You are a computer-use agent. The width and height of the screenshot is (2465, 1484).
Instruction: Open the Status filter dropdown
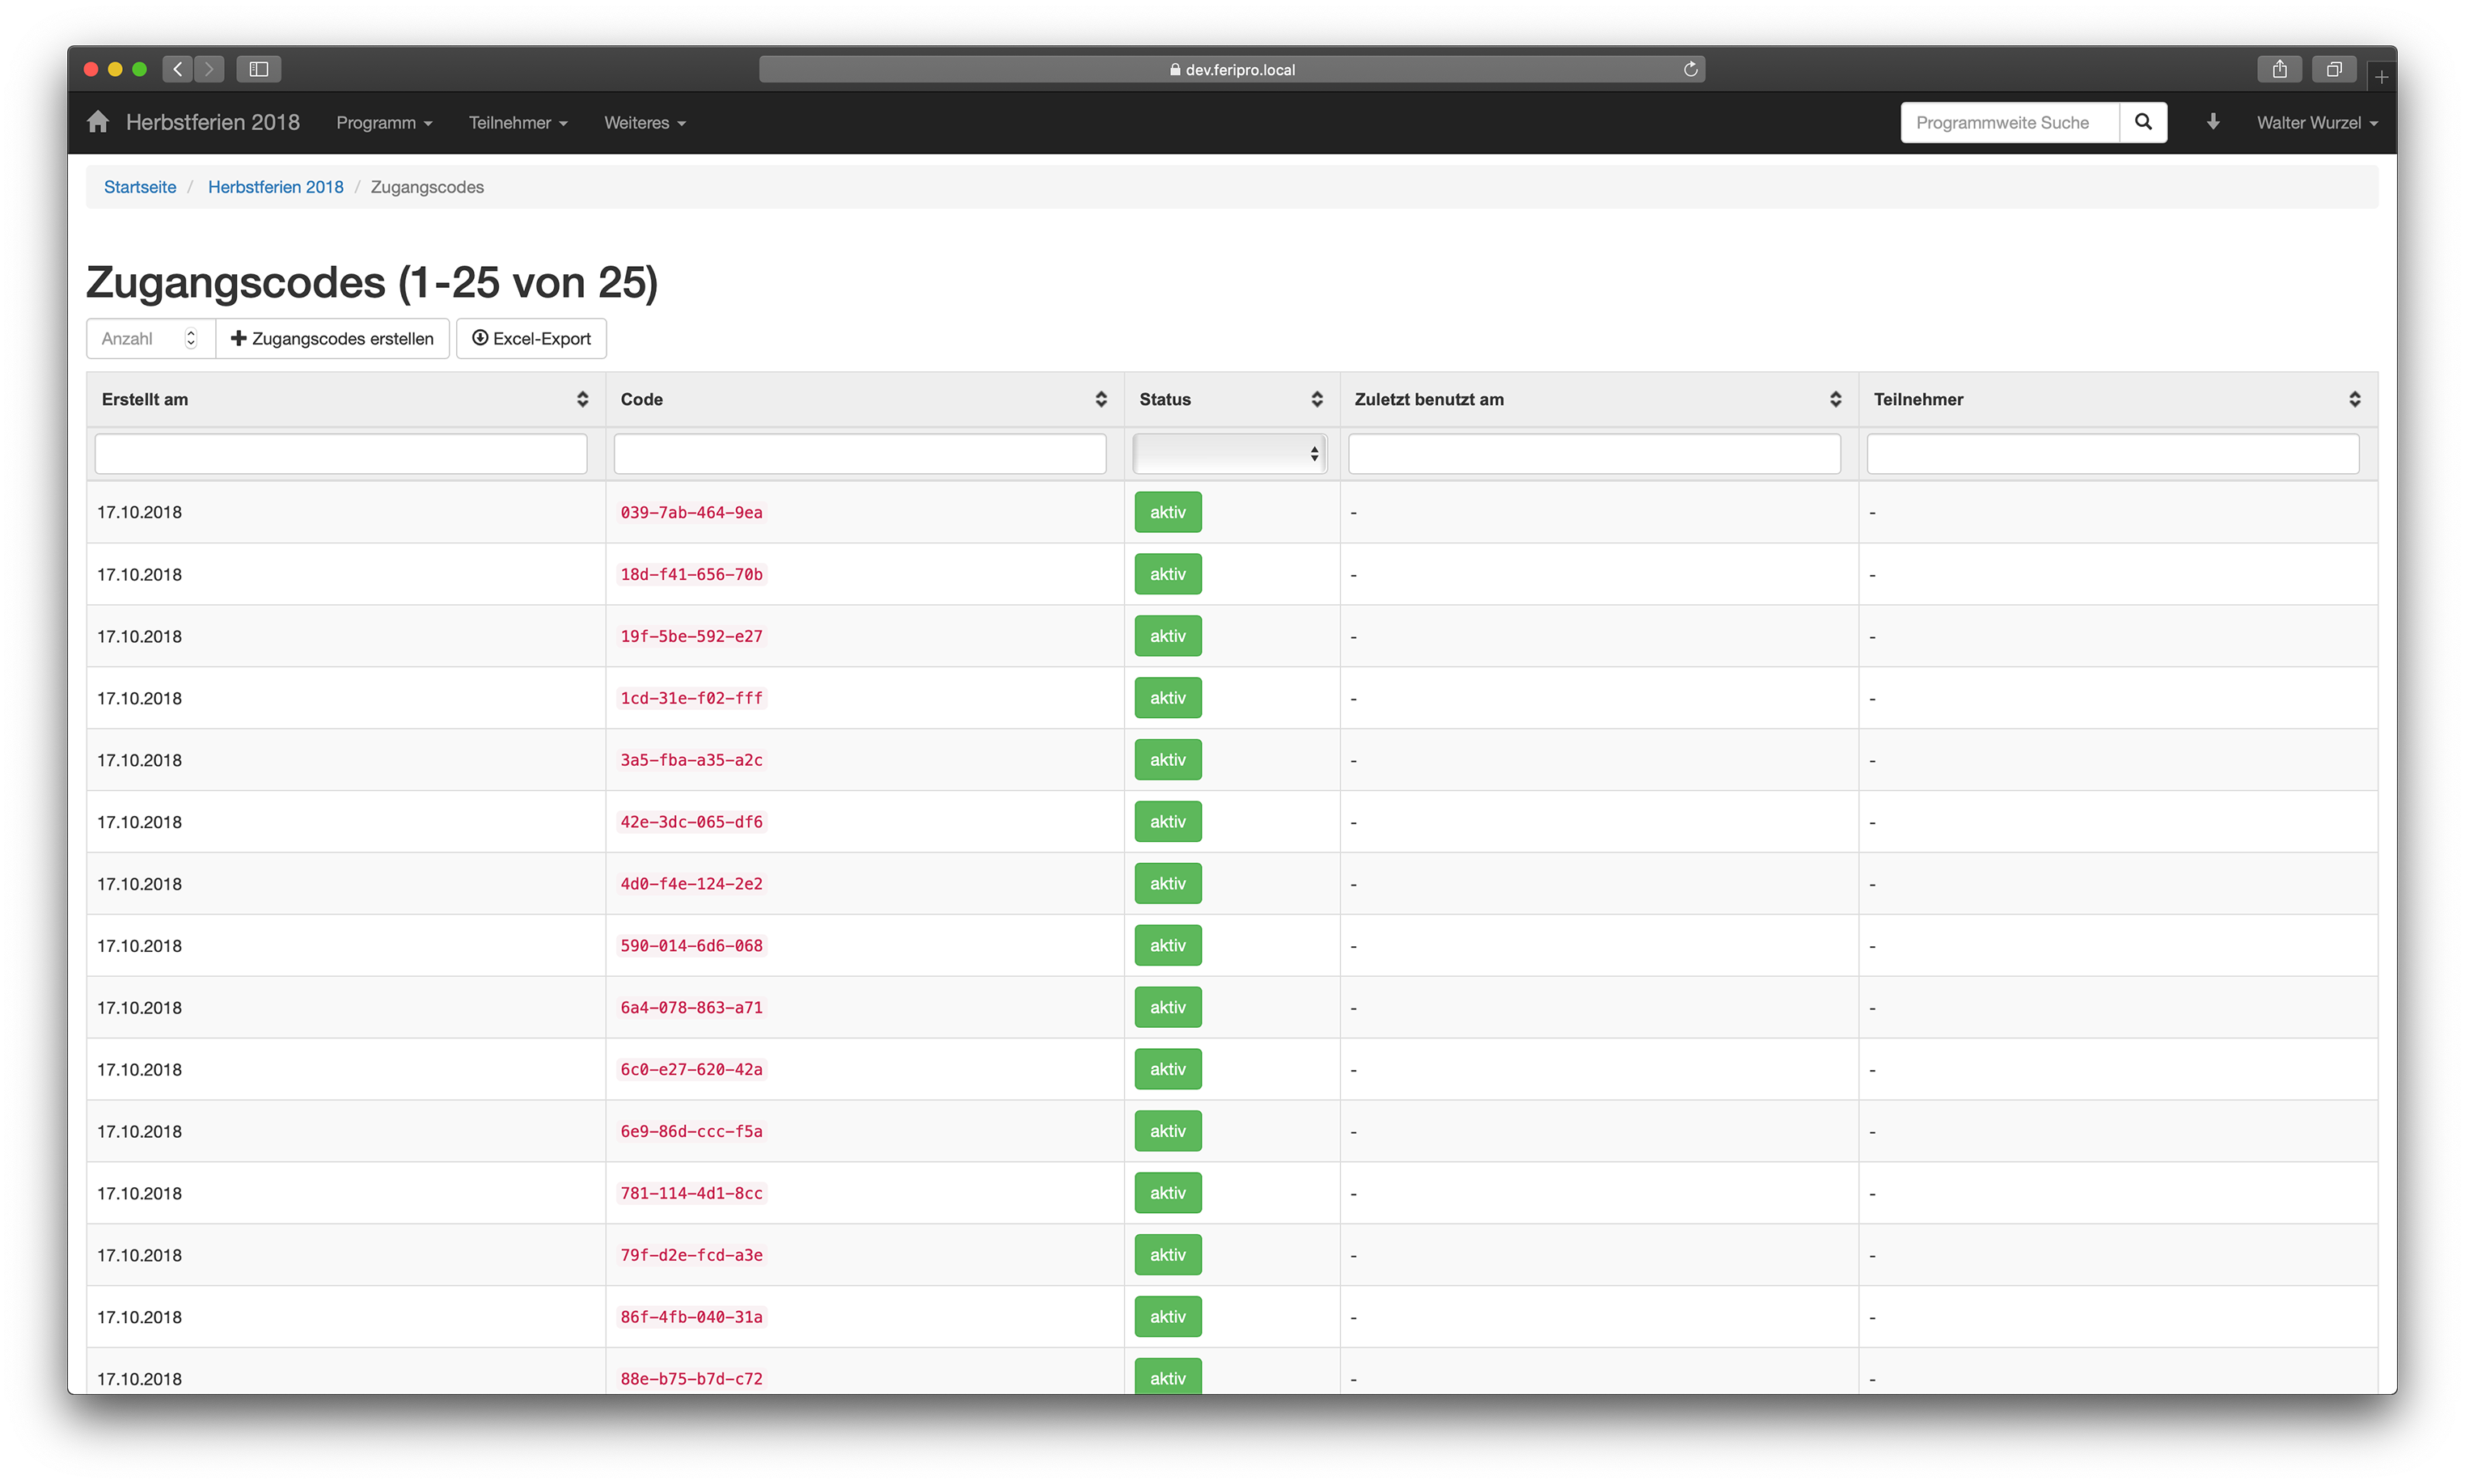tap(1229, 454)
